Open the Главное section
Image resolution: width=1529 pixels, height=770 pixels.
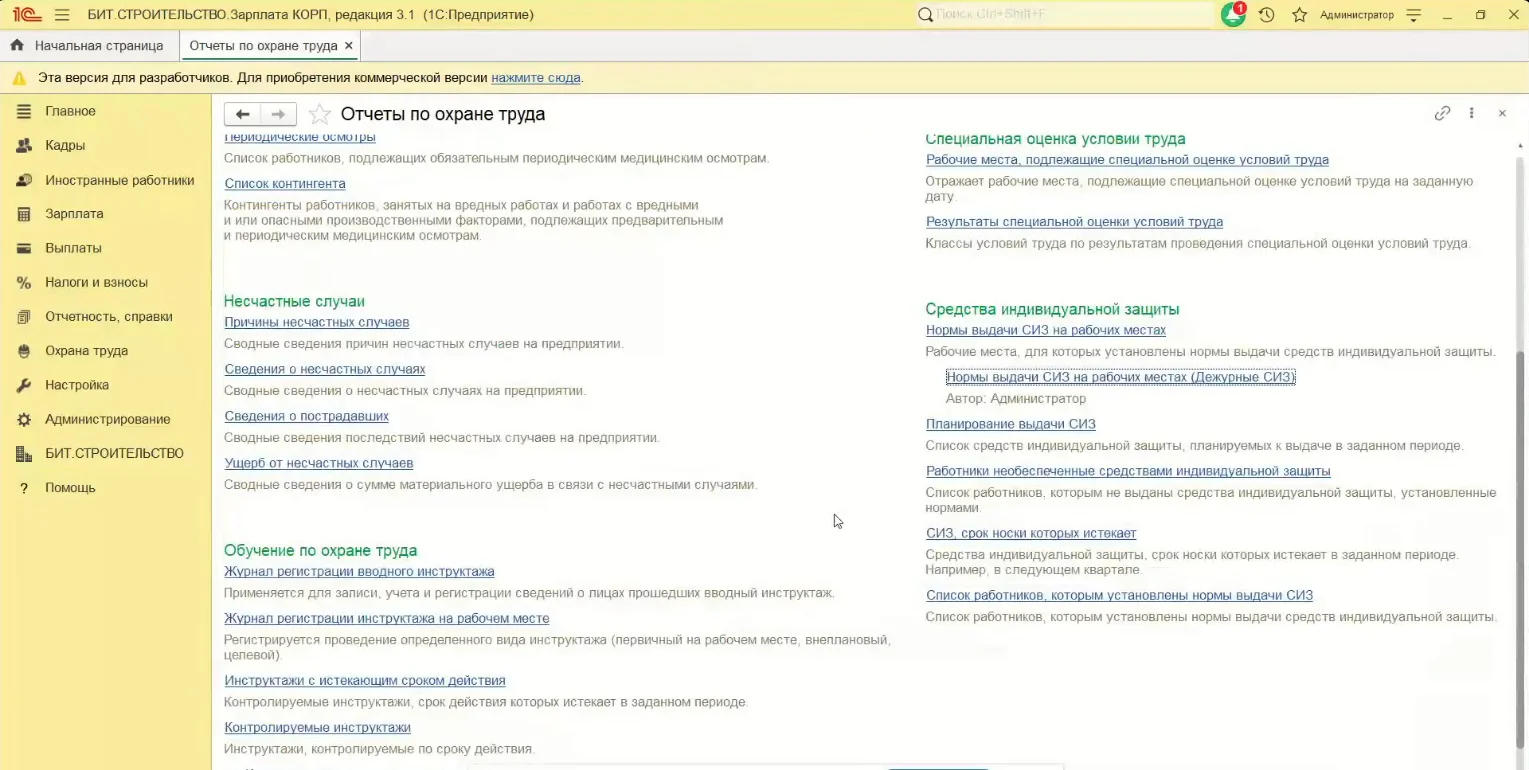point(70,111)
